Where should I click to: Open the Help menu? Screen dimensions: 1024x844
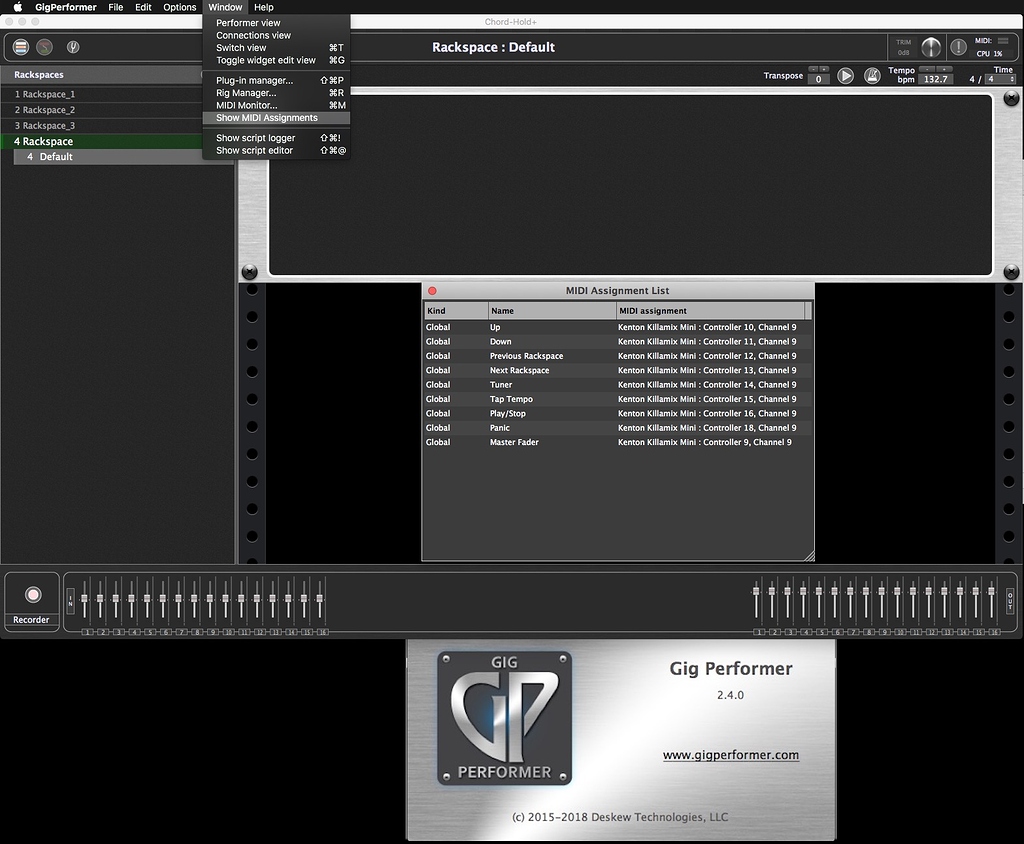click(x=263, y=6)
